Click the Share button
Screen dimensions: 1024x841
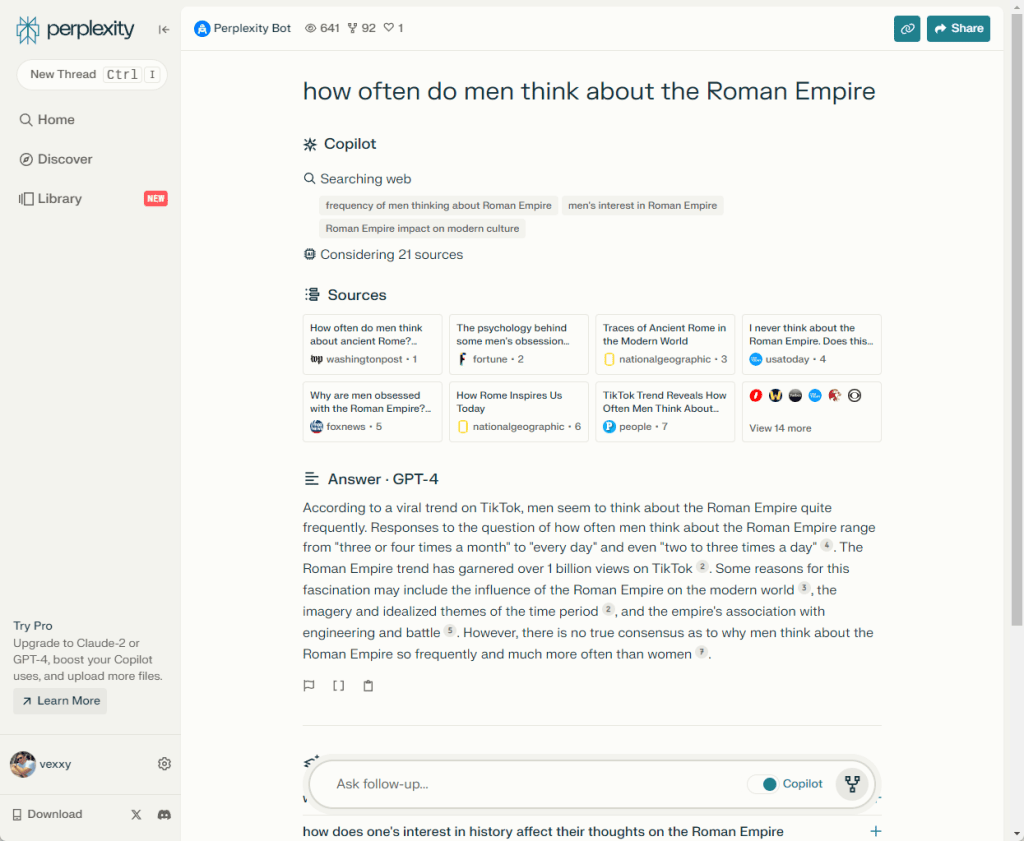958,29
